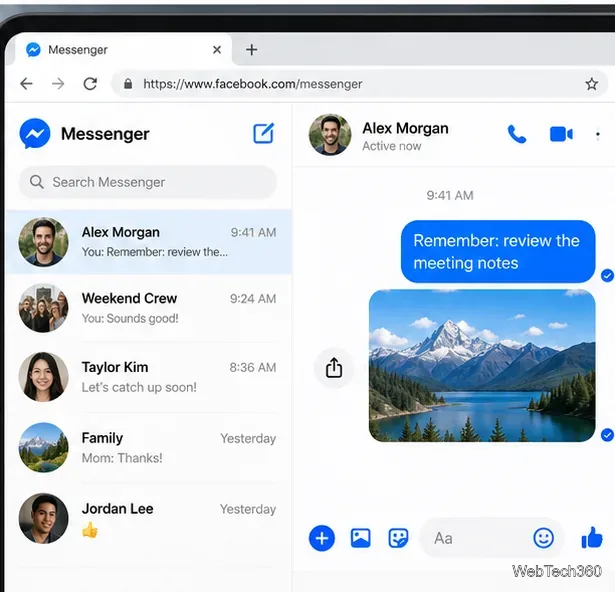Viewport: 615px width, 592px height.
Task: Start a voice call with Alex Morgan
Action: click(x=517, y=134)
